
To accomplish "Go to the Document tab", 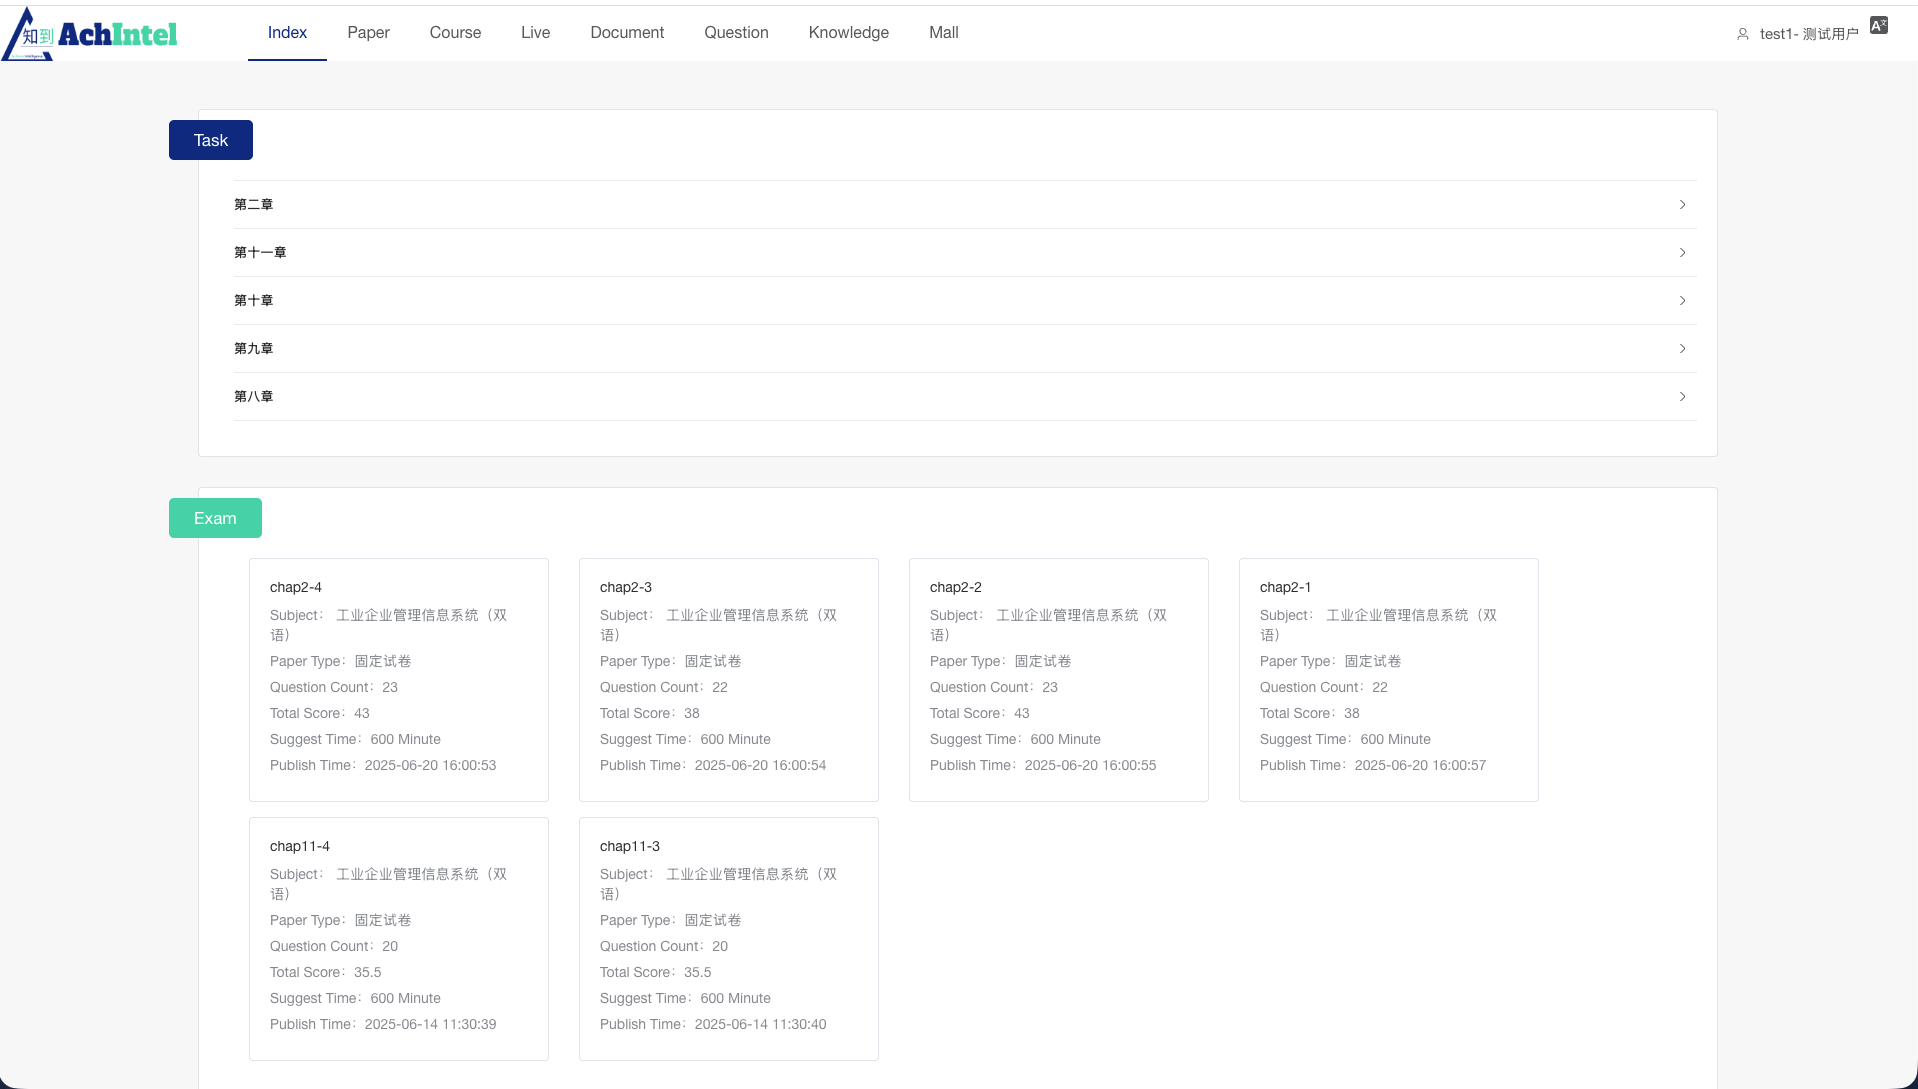I will (x=627, y=33).
